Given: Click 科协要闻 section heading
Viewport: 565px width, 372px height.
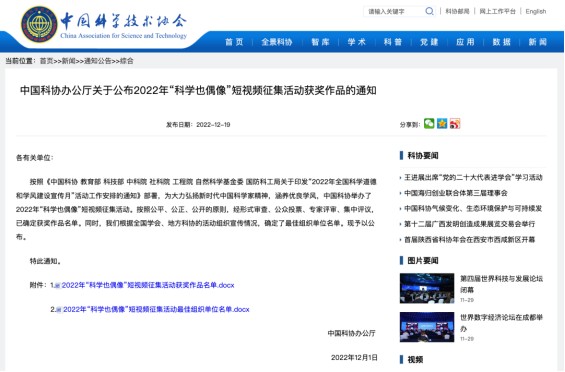Looking at the screenshot, I should tap(423, 156).
